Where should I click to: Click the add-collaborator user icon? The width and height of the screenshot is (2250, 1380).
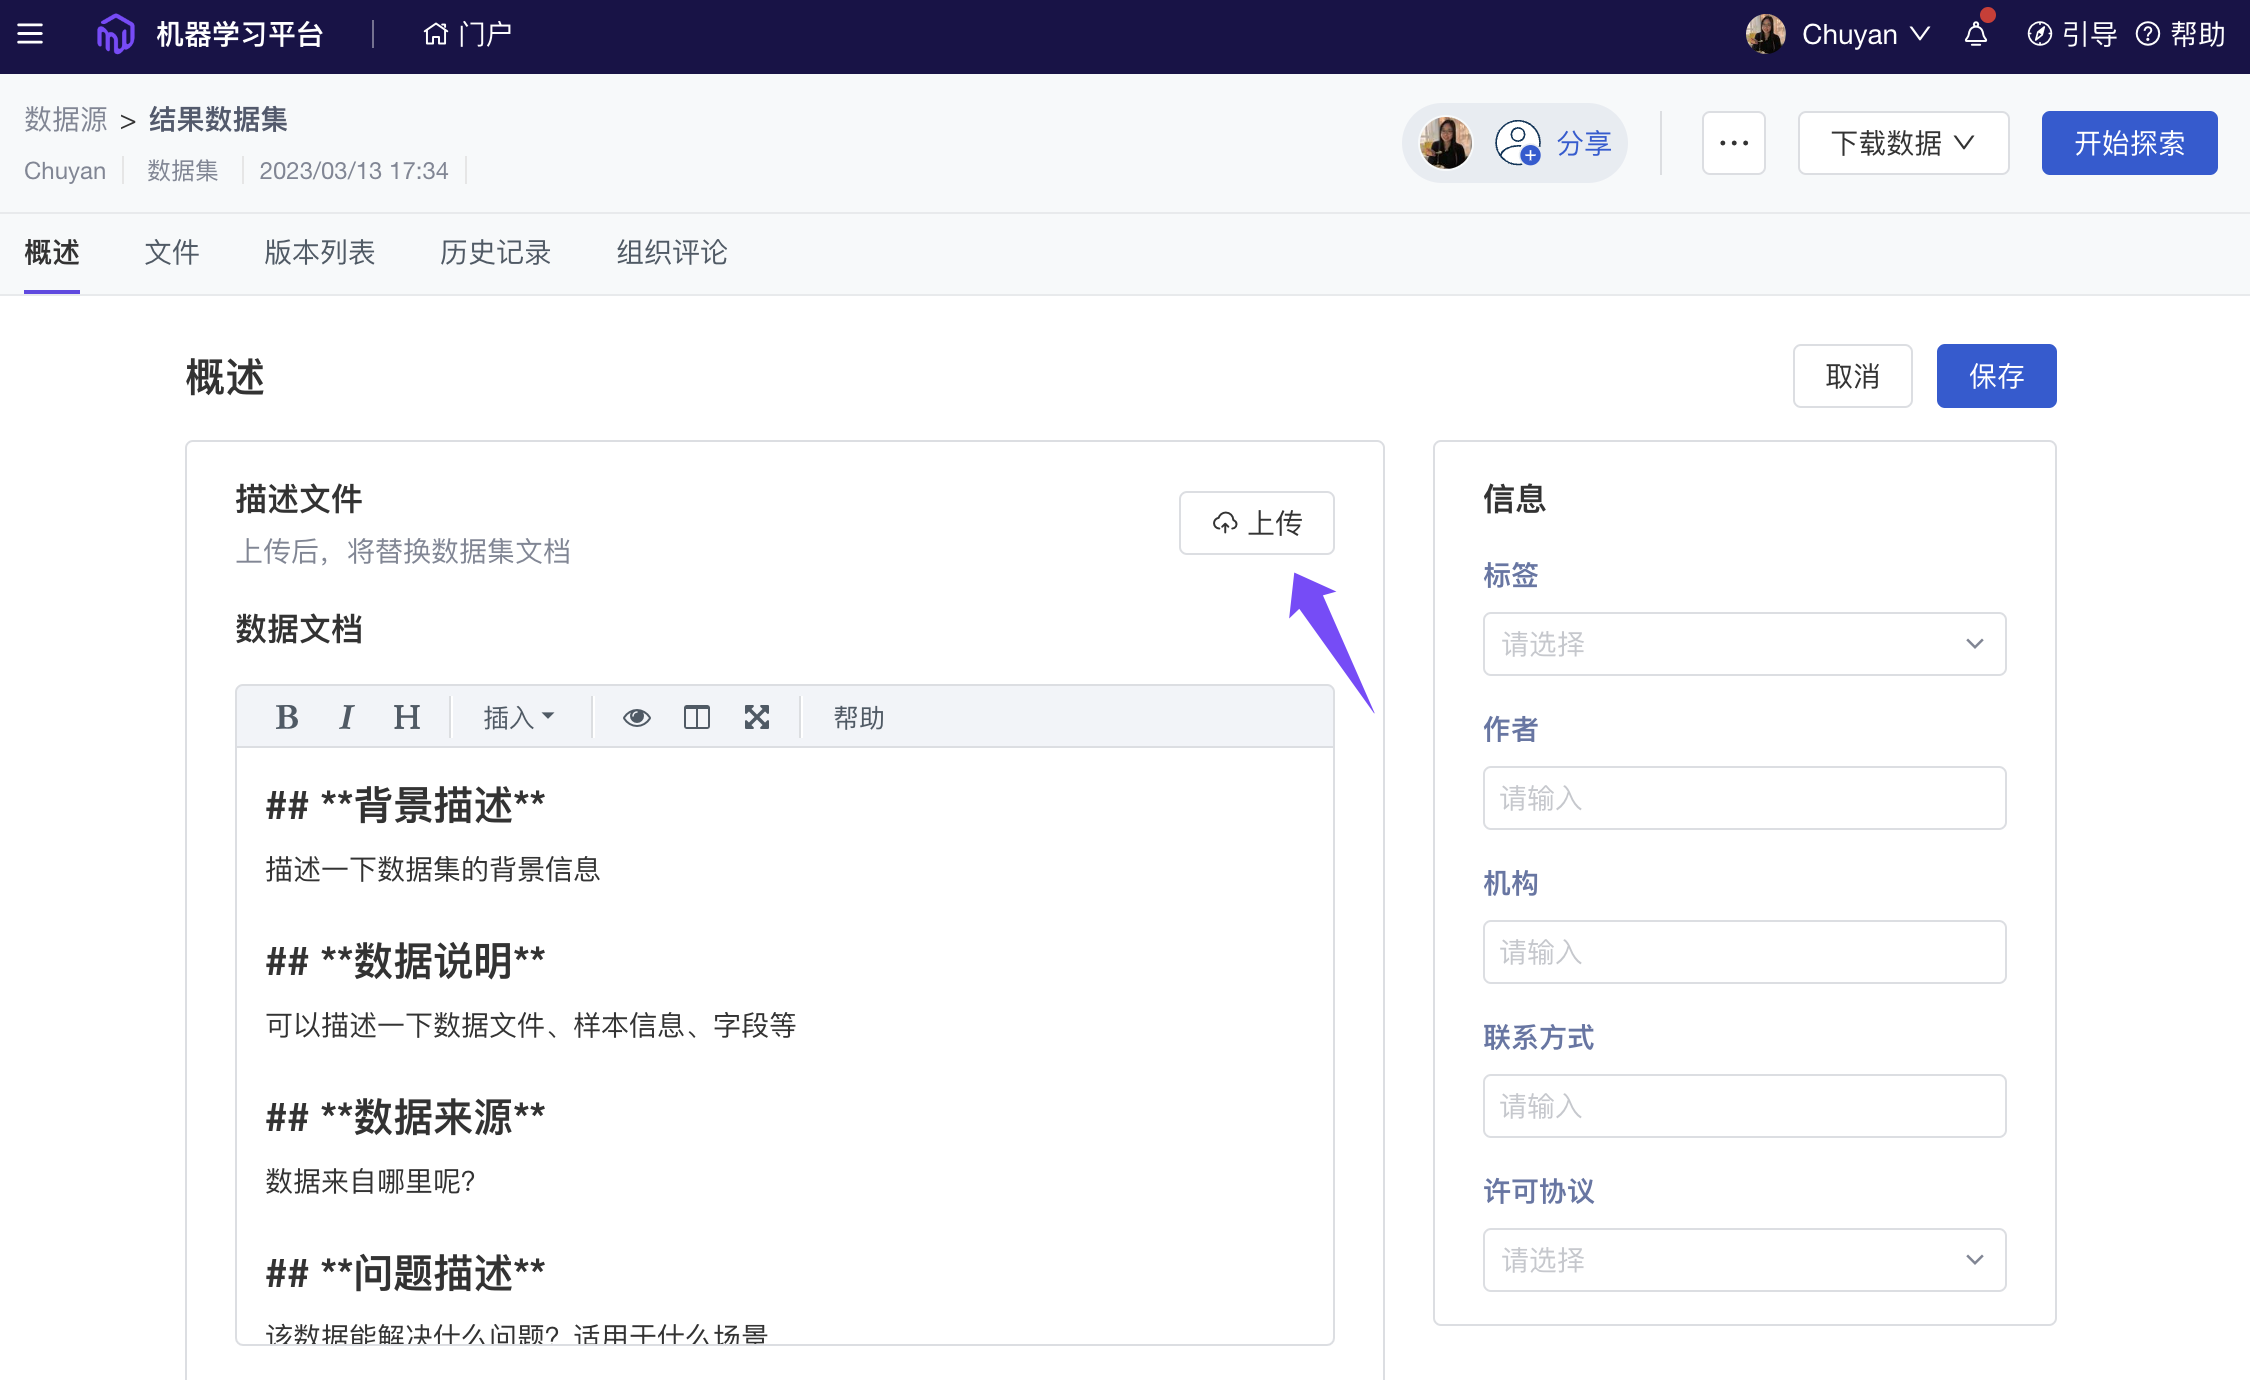click(1517, 143)
